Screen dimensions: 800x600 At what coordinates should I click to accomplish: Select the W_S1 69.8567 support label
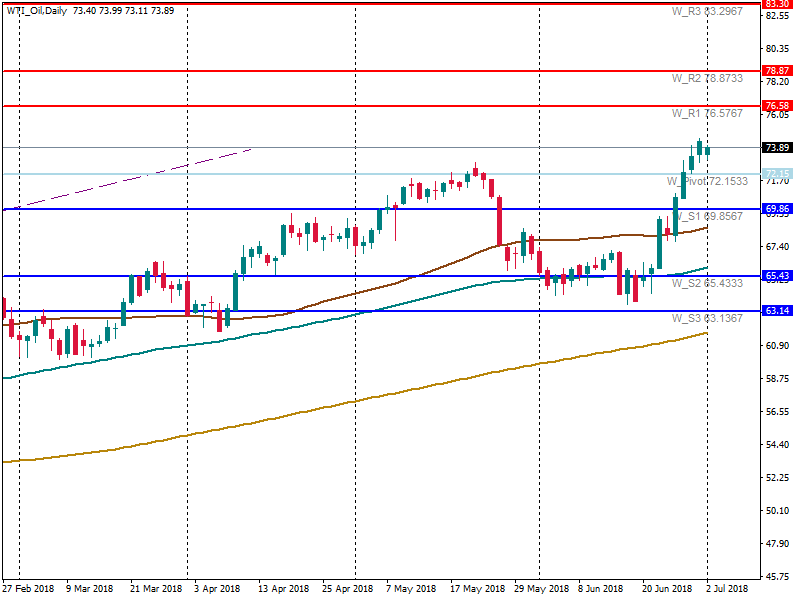707,216
